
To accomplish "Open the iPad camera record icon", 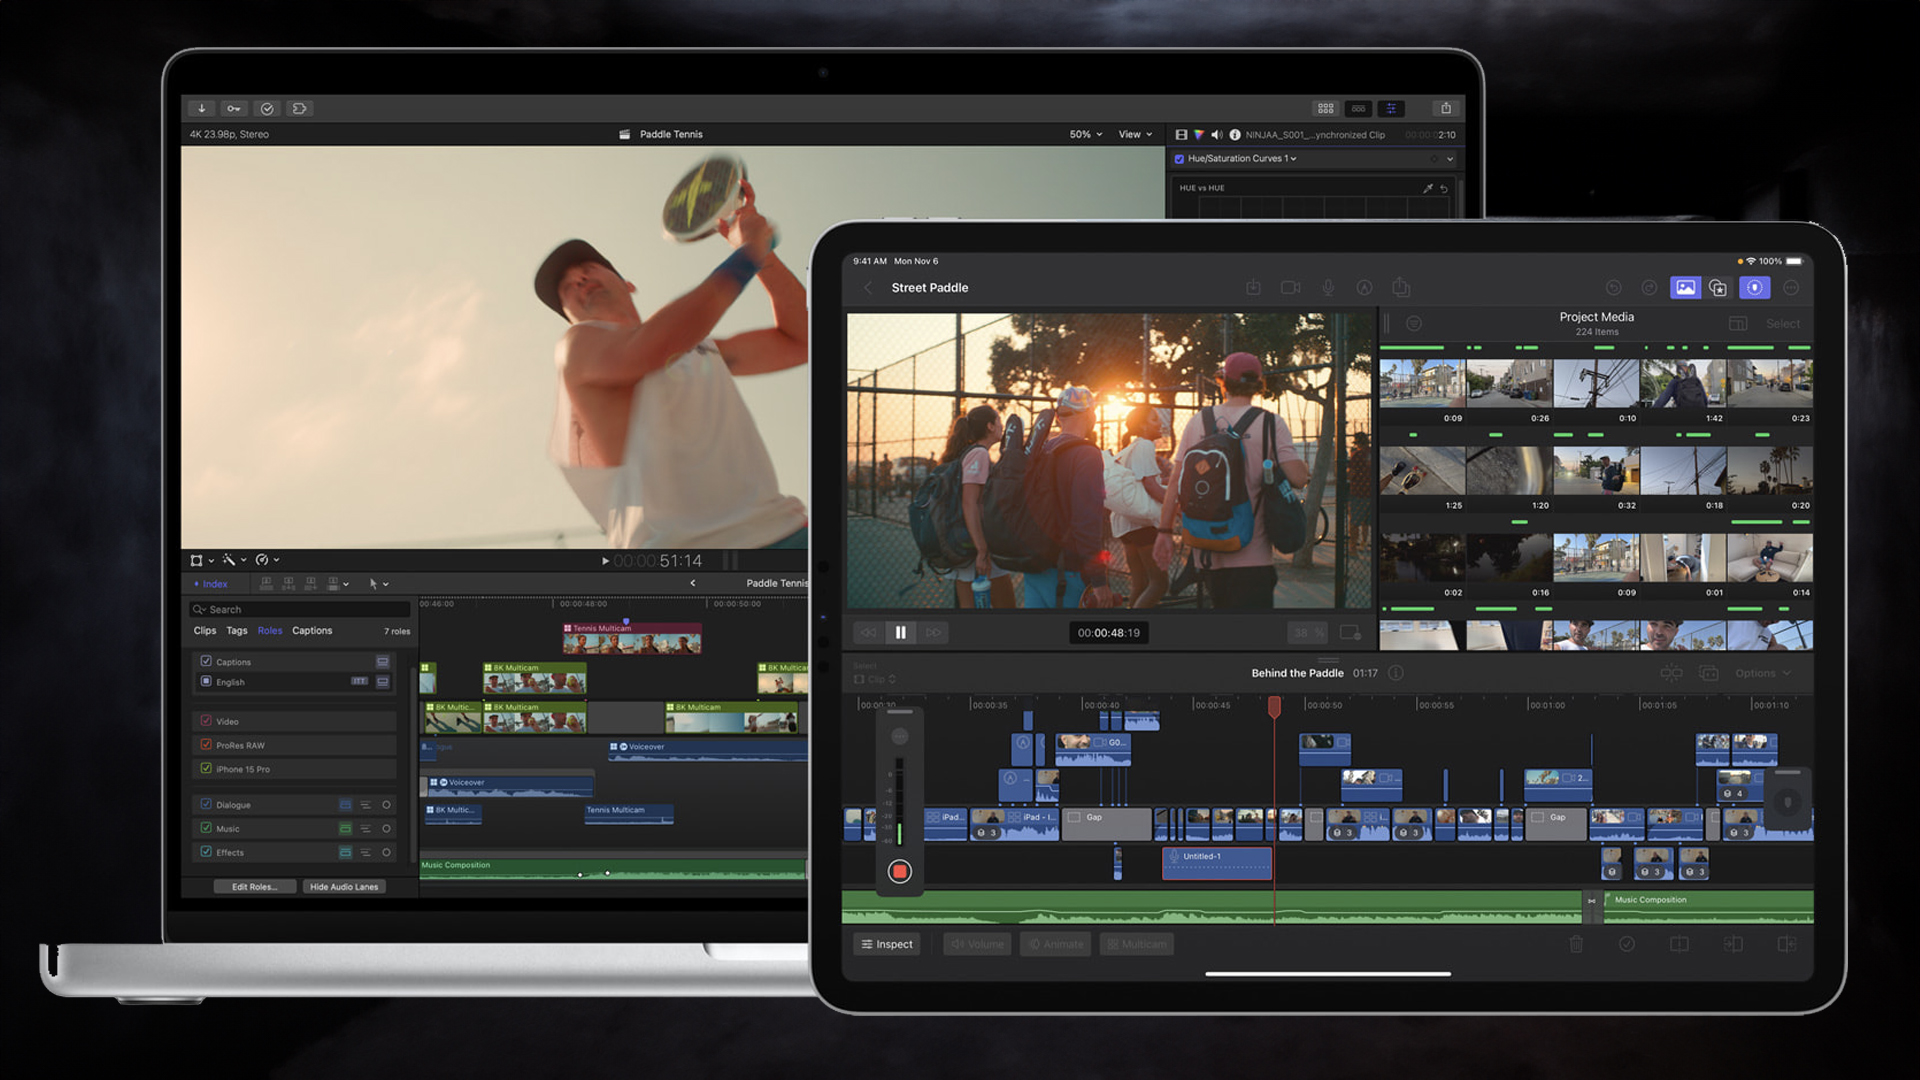I will pos(1290,287).
